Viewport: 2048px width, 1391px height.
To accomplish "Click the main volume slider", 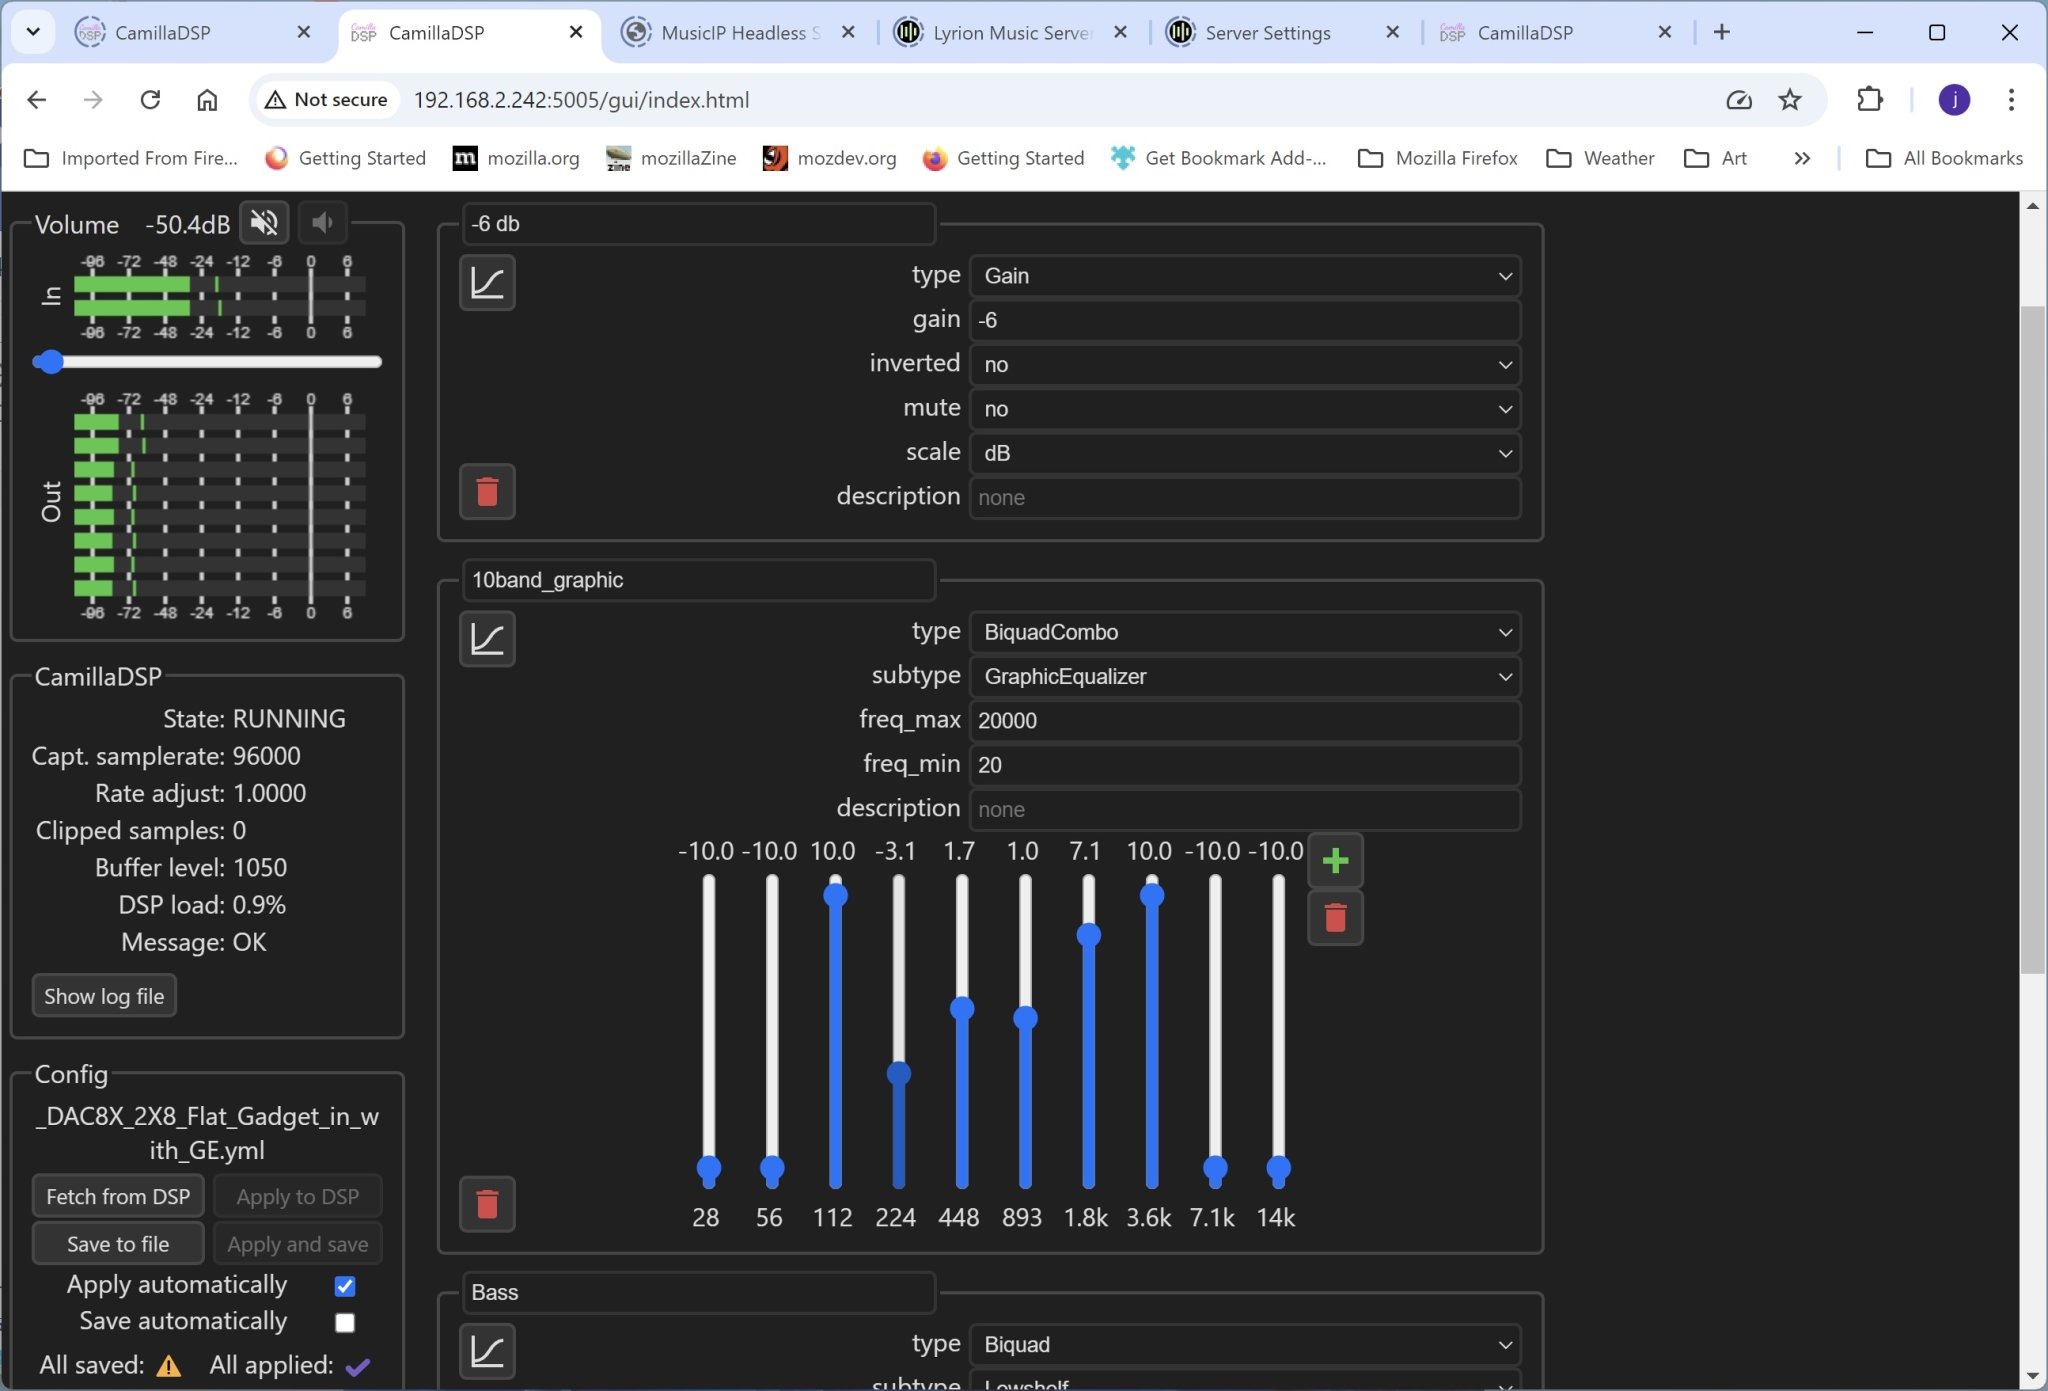I will click(x=207, y=362).
